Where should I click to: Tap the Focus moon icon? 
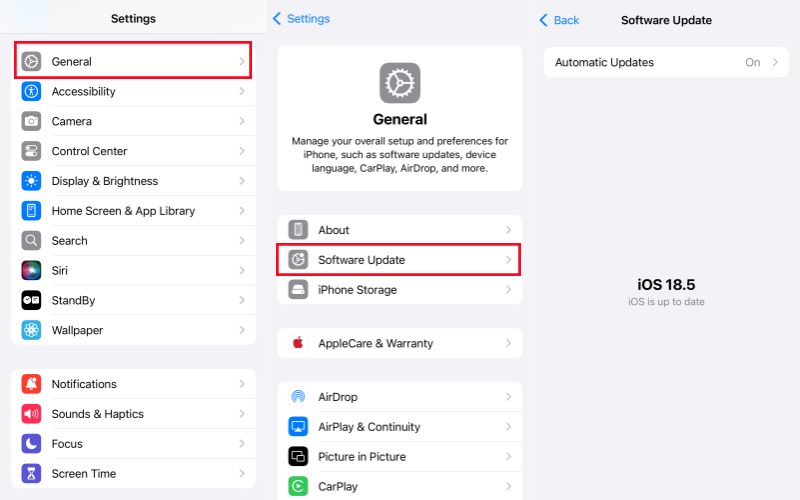31,443
